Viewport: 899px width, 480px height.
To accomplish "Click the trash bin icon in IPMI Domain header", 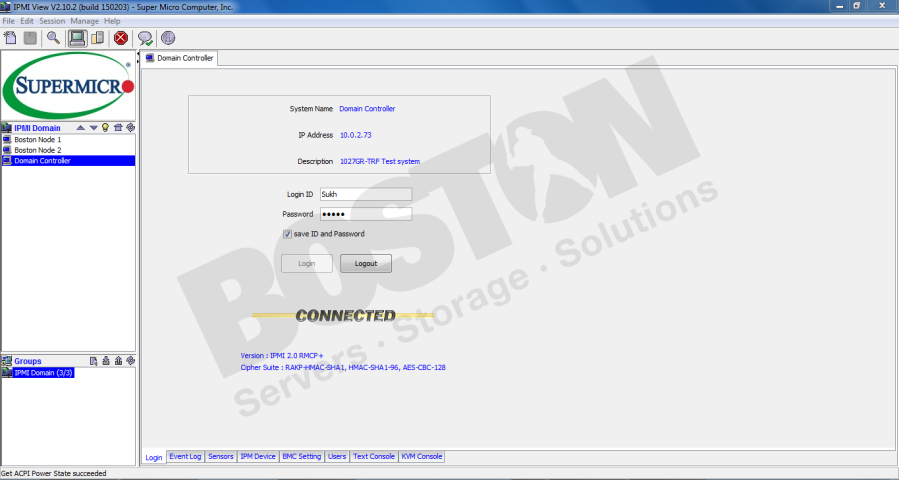I will [118, 127].
